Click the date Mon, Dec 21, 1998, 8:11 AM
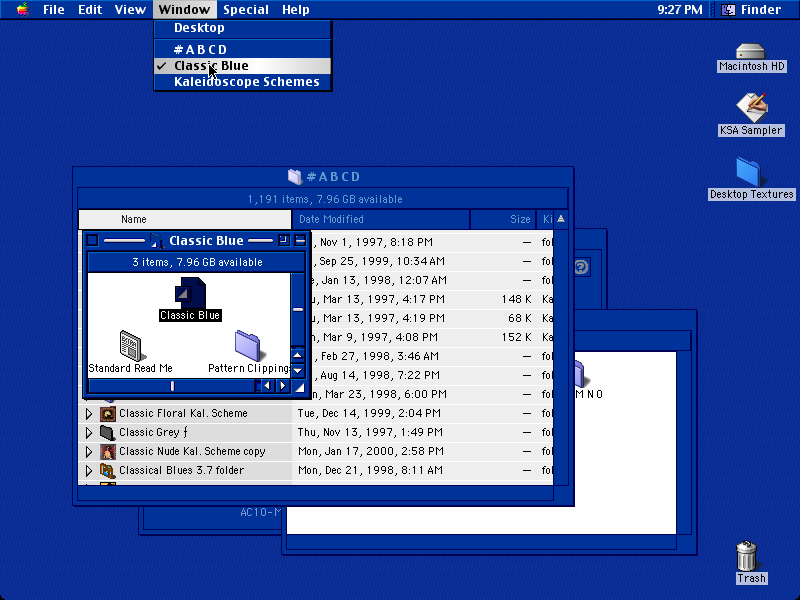Image resolution: width=800 pixels, height=600 pixels. click(370, 470)
